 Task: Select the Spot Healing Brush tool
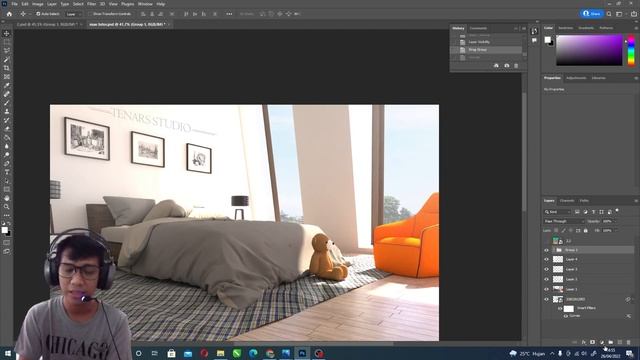click(x=7, y=94)
